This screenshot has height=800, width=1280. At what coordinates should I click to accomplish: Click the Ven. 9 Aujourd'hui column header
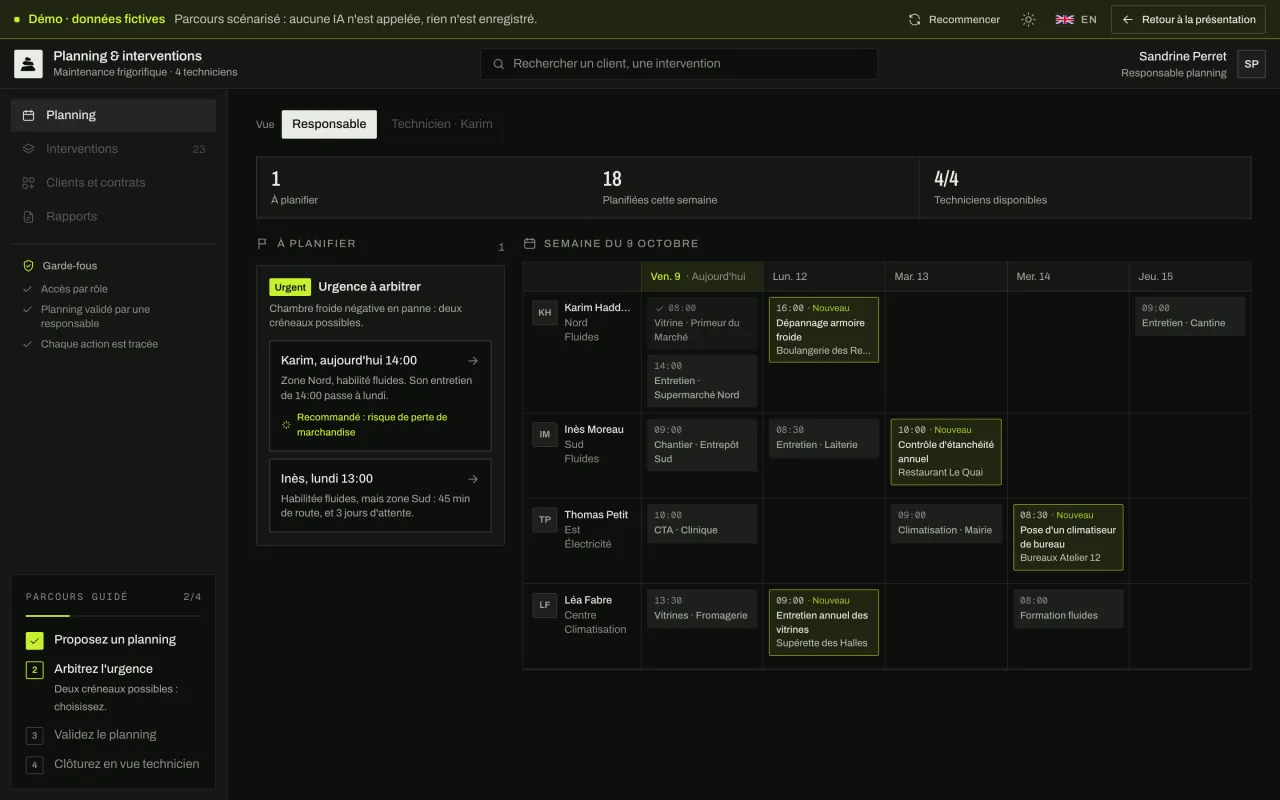tap(702, 276)
